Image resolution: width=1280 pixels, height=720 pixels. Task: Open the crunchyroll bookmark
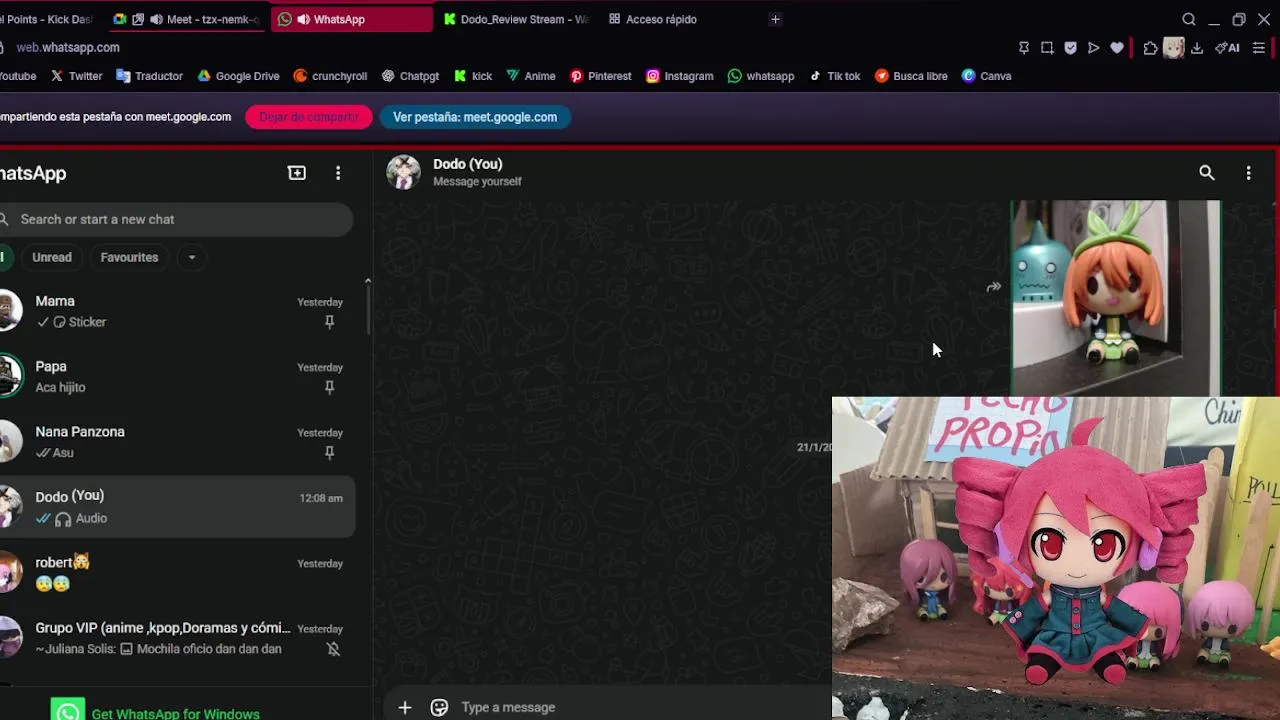point(330,76)
